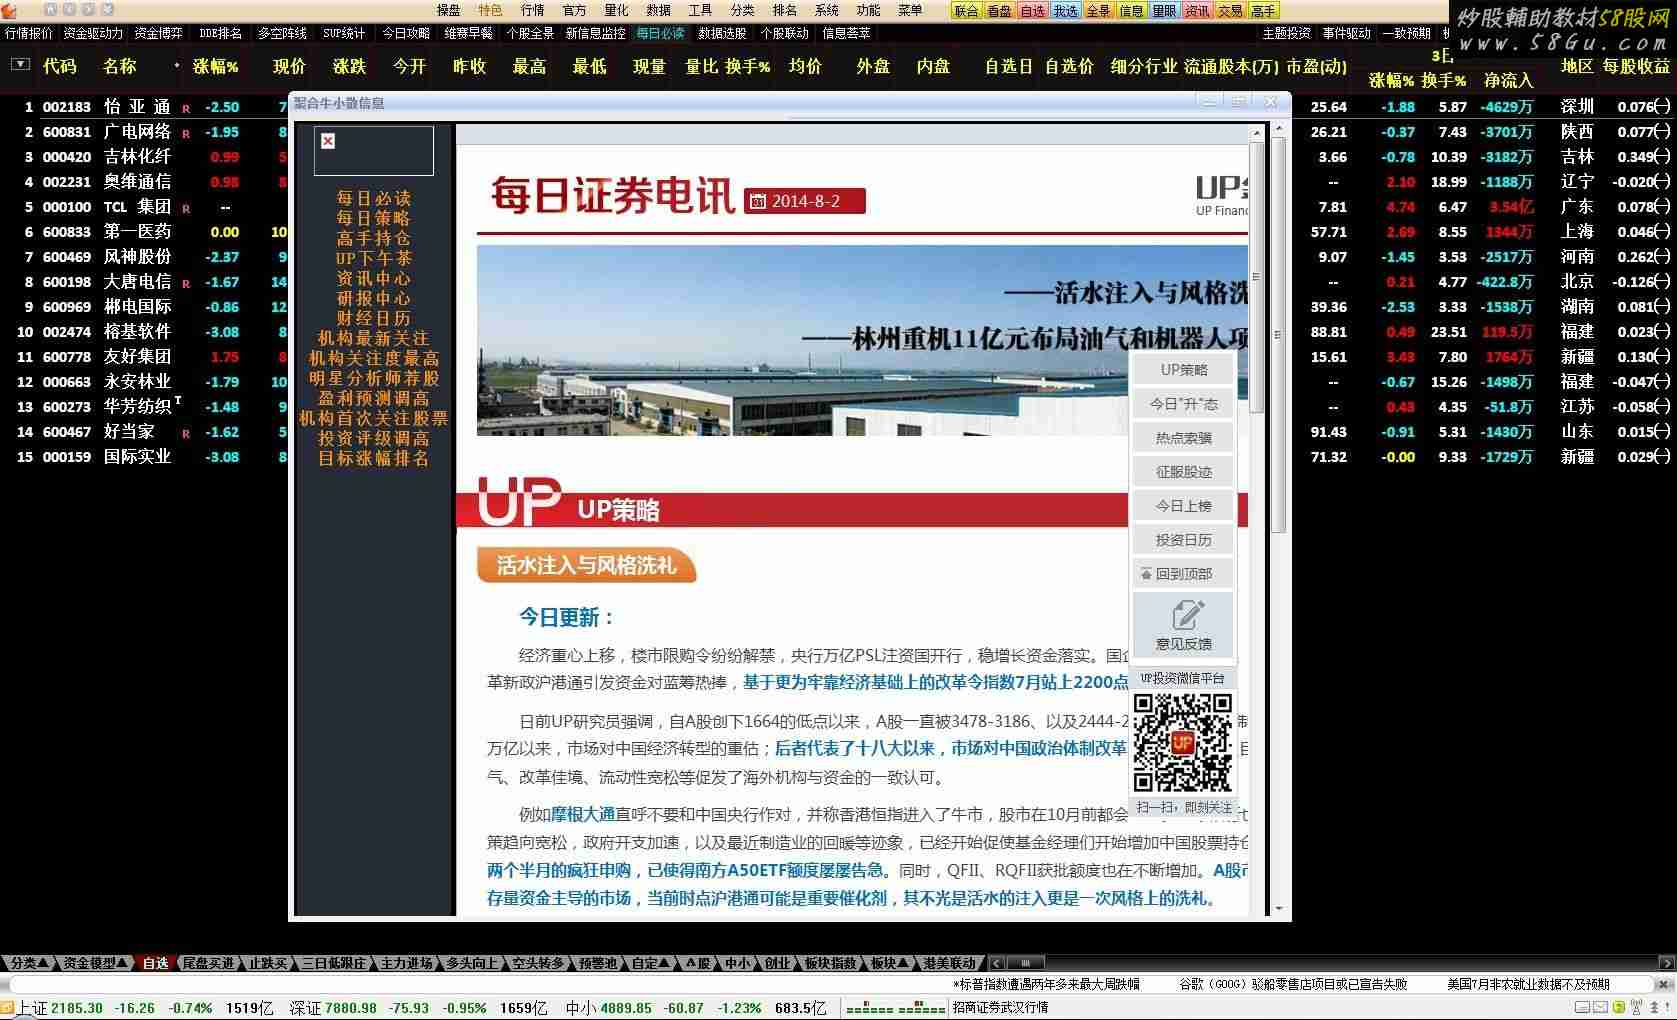Click the 投资日历 floating nav button
The image size is (1677, 1020).
point(1183,540)
